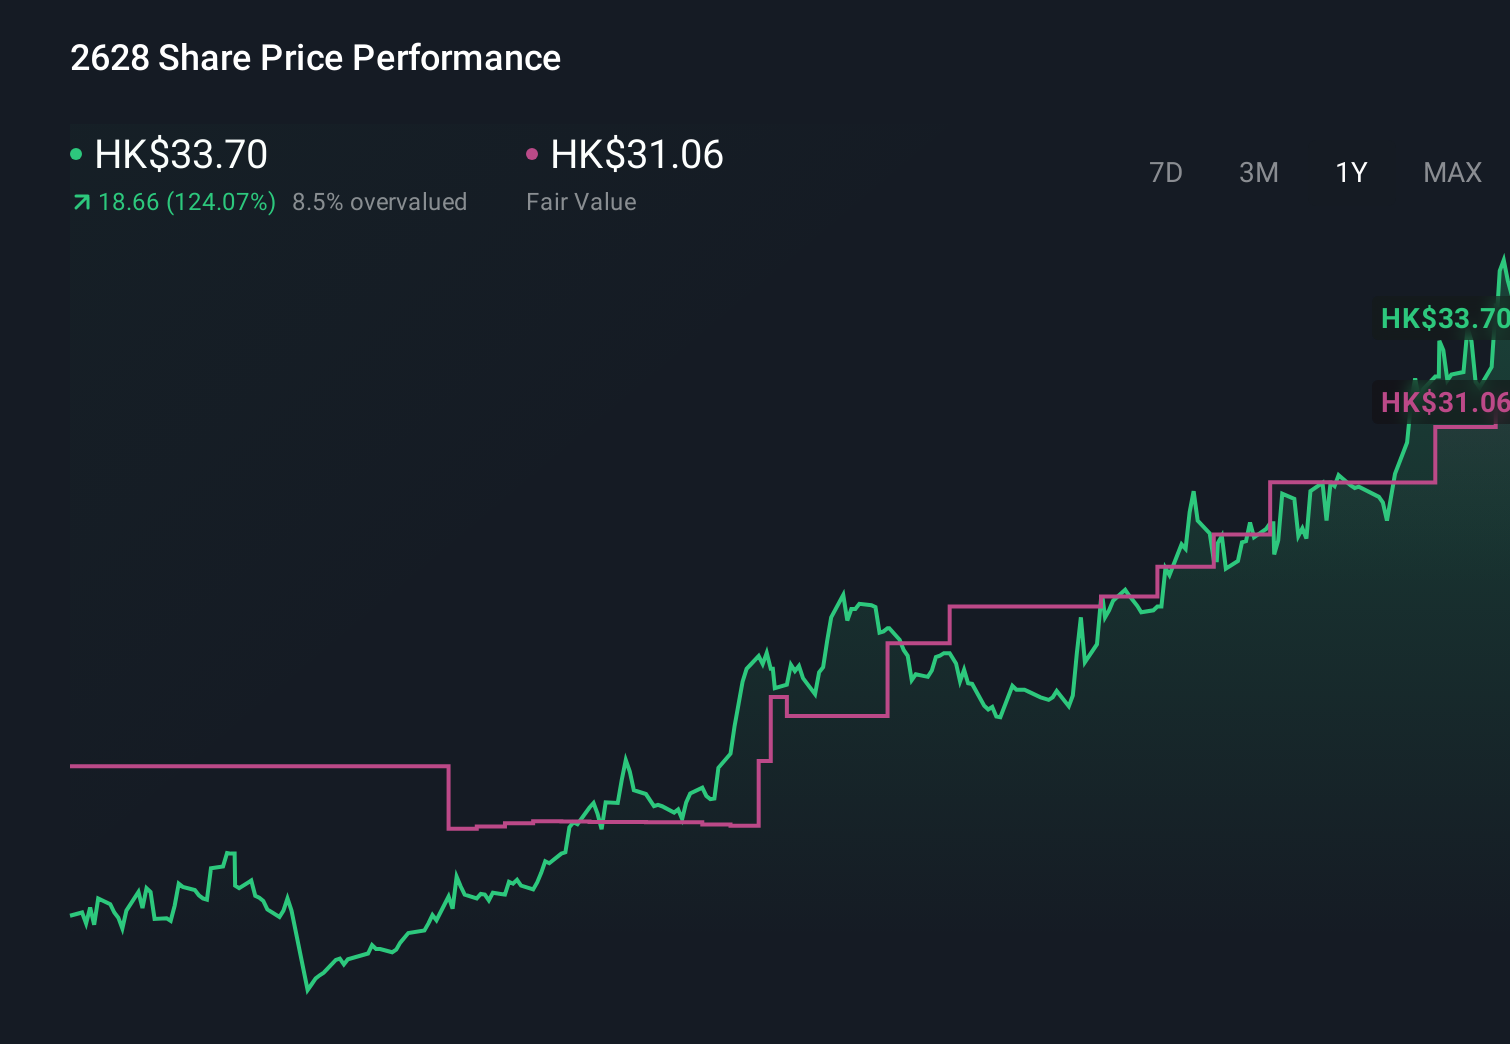Image resolution: width=1510 pixels, height=1044 pixels.
Task: Open the 3M time range view
Action: pyautogui.click(x=1257, y=172)
